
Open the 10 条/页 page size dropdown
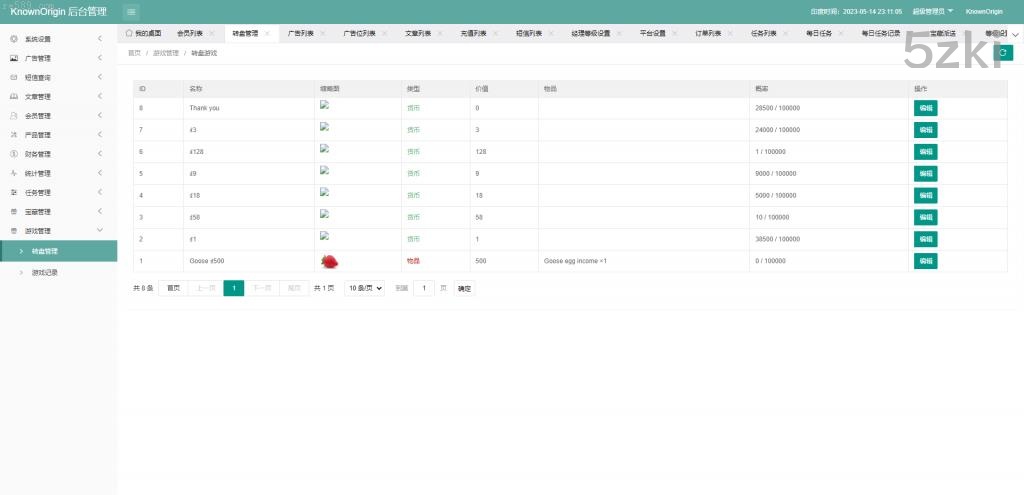pyautogui.click(x=364, y=288)
